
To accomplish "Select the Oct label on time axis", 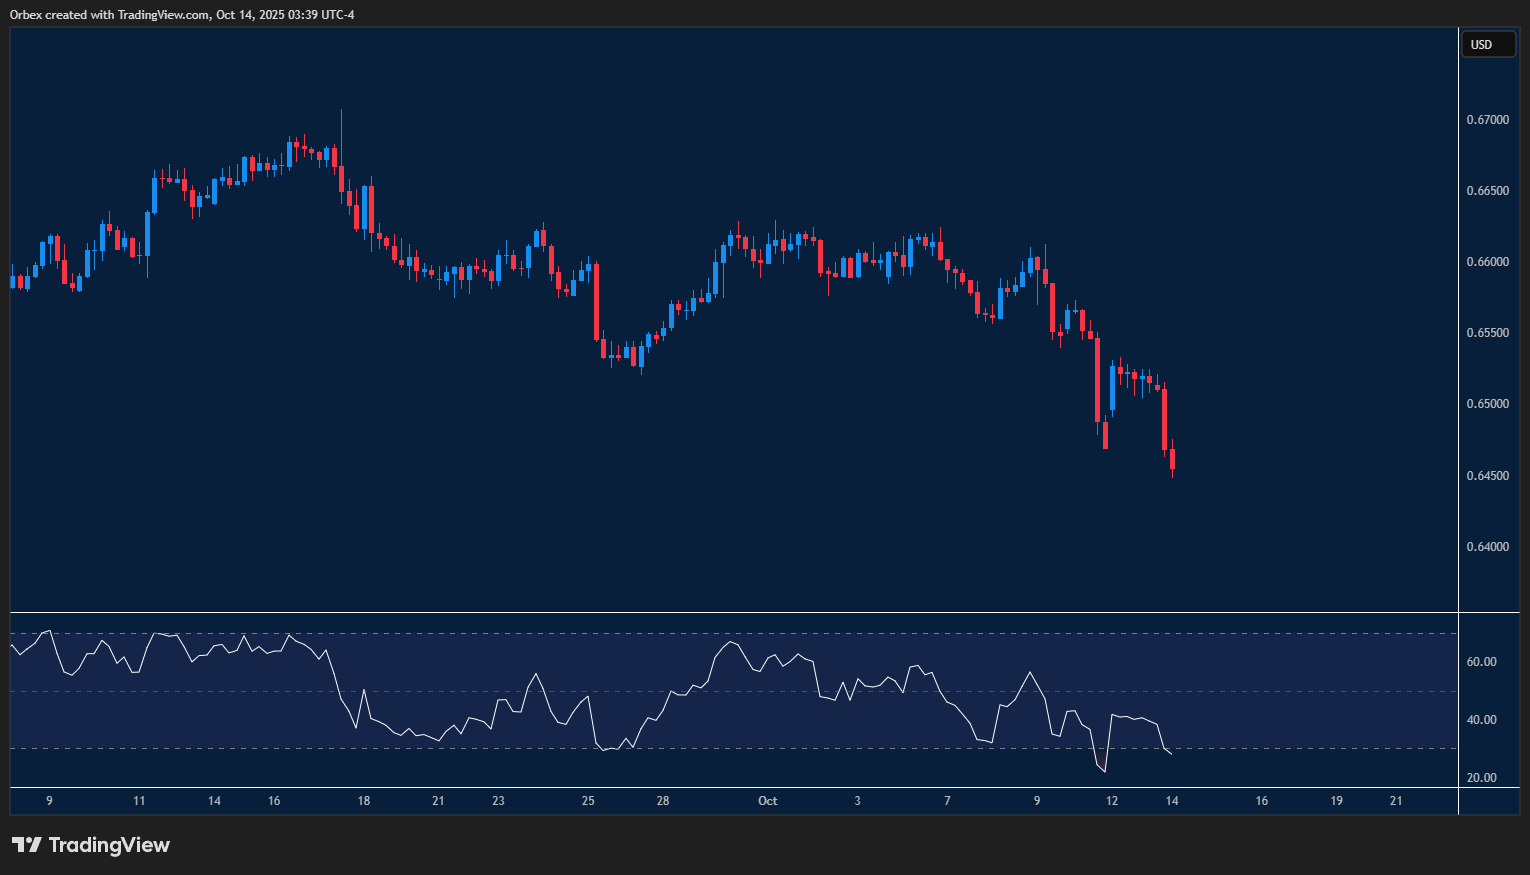I will click(x=767, y=801).
